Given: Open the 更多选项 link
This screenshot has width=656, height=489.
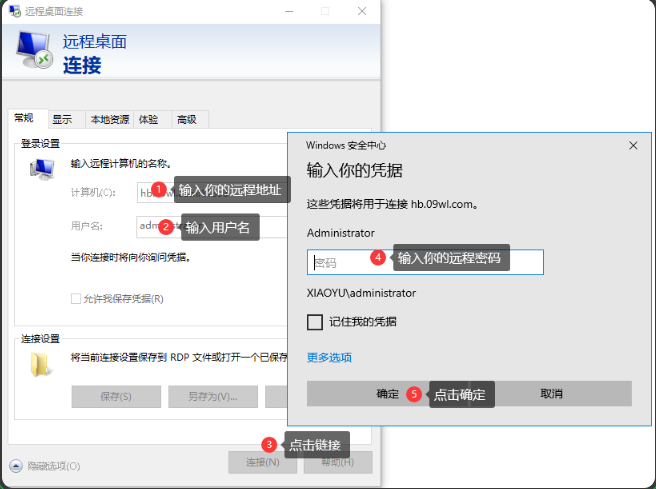Looking at the screenshot, I should [329, 358].
